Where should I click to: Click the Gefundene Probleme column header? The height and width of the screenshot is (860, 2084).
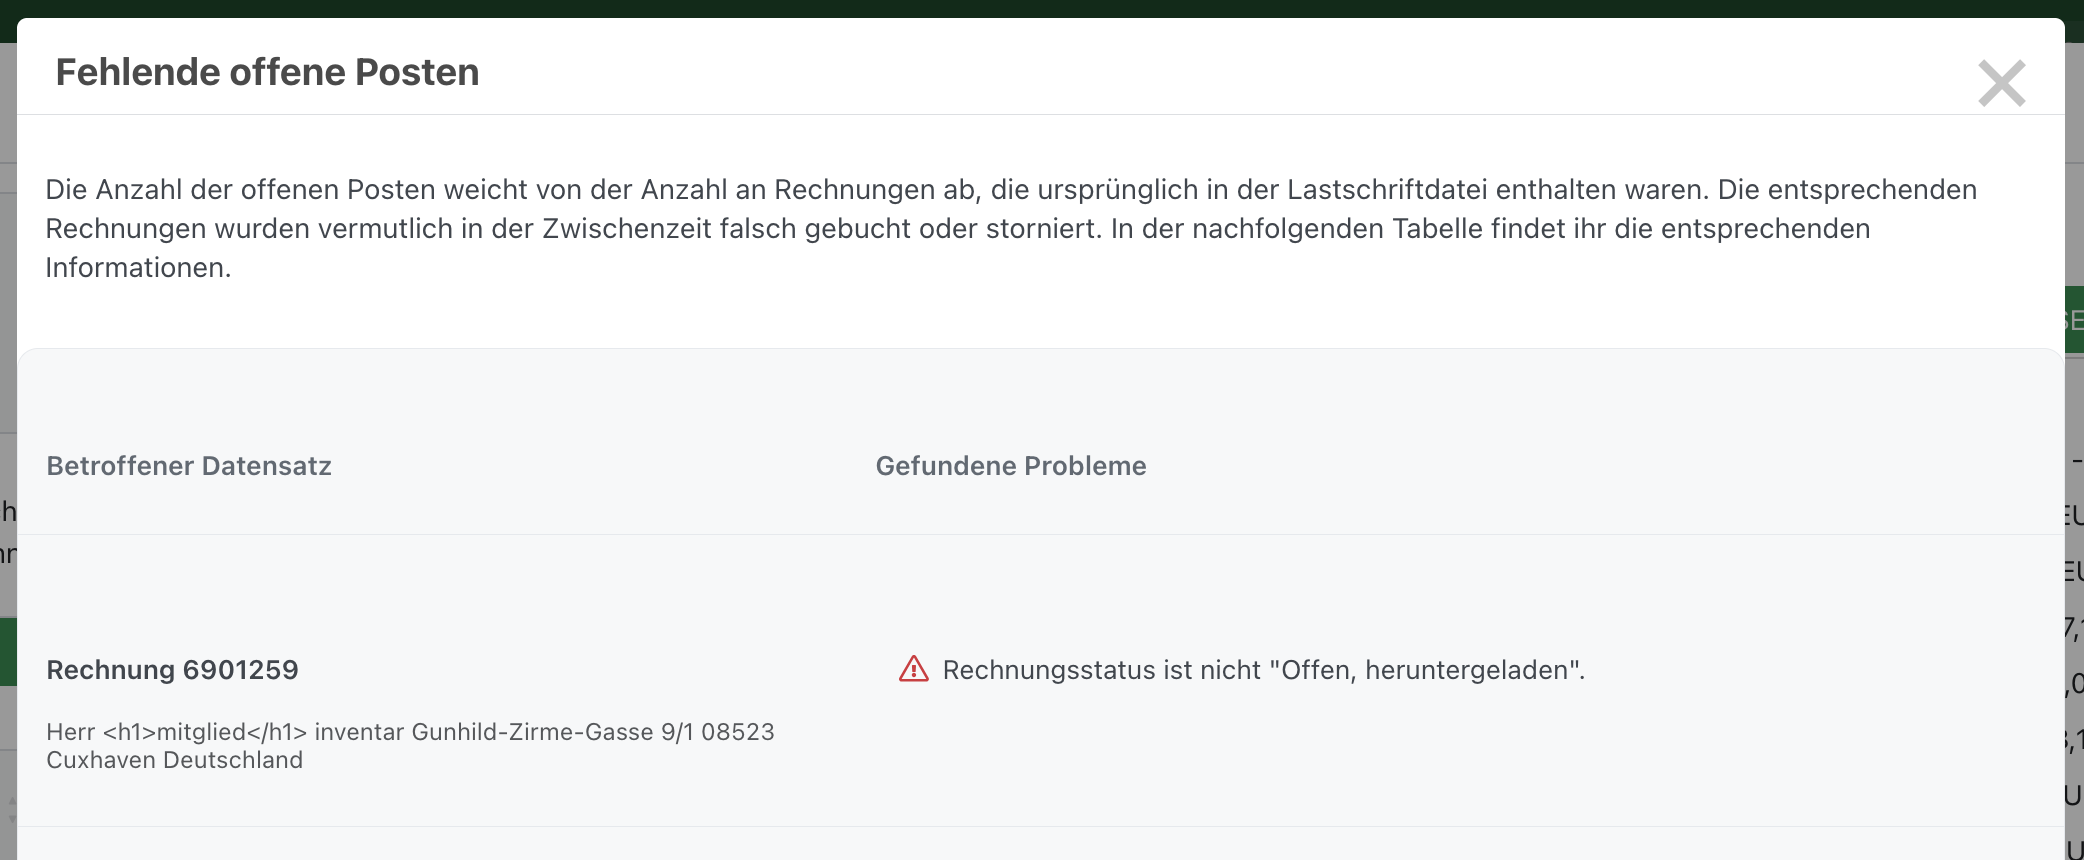click(x=1010, y=466)
